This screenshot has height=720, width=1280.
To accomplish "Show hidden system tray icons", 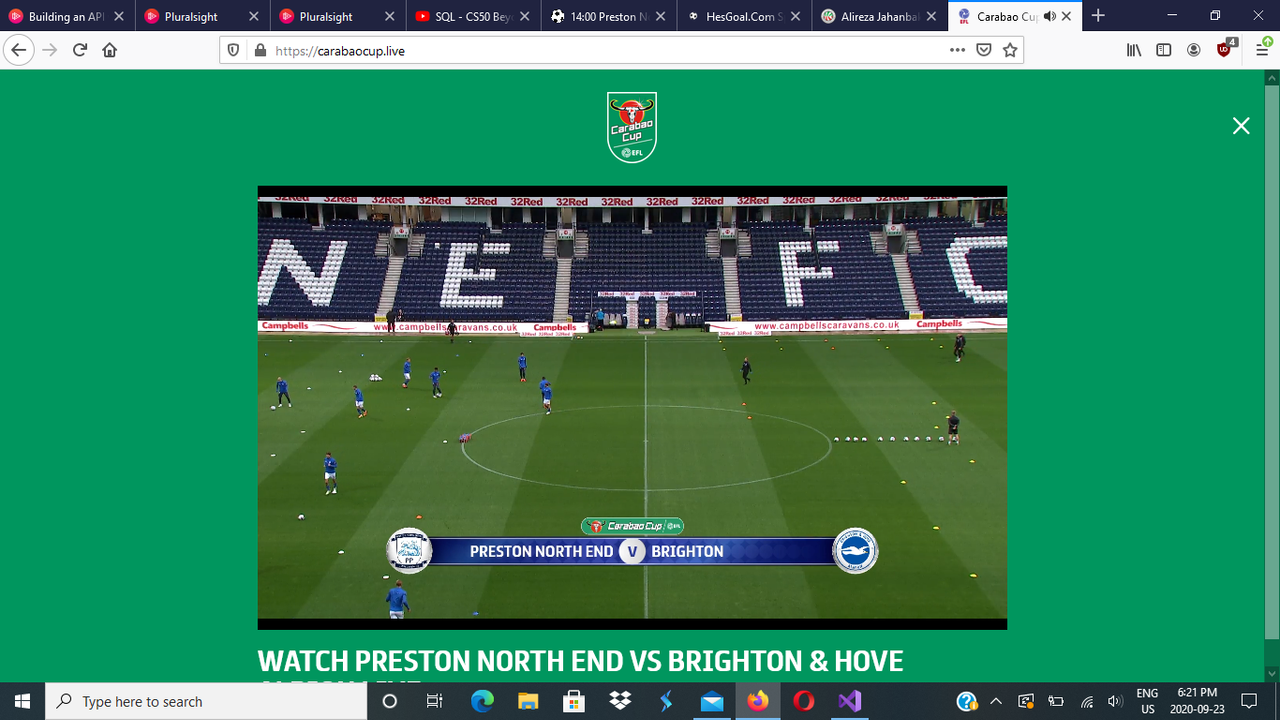I will 996,701.
